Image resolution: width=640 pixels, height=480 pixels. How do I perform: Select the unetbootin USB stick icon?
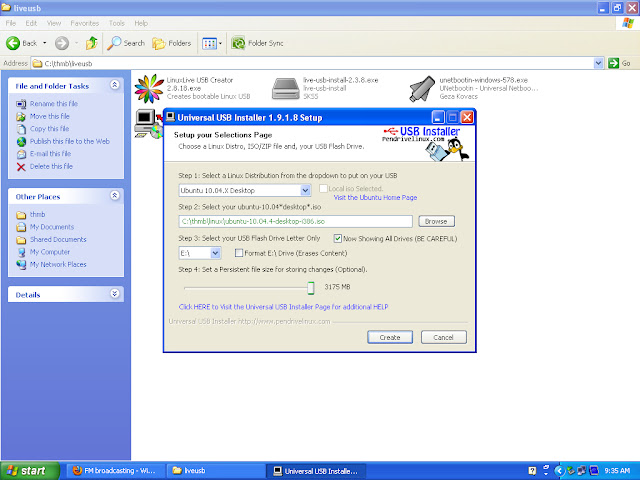pyautogui.click(x=422, y=89)
